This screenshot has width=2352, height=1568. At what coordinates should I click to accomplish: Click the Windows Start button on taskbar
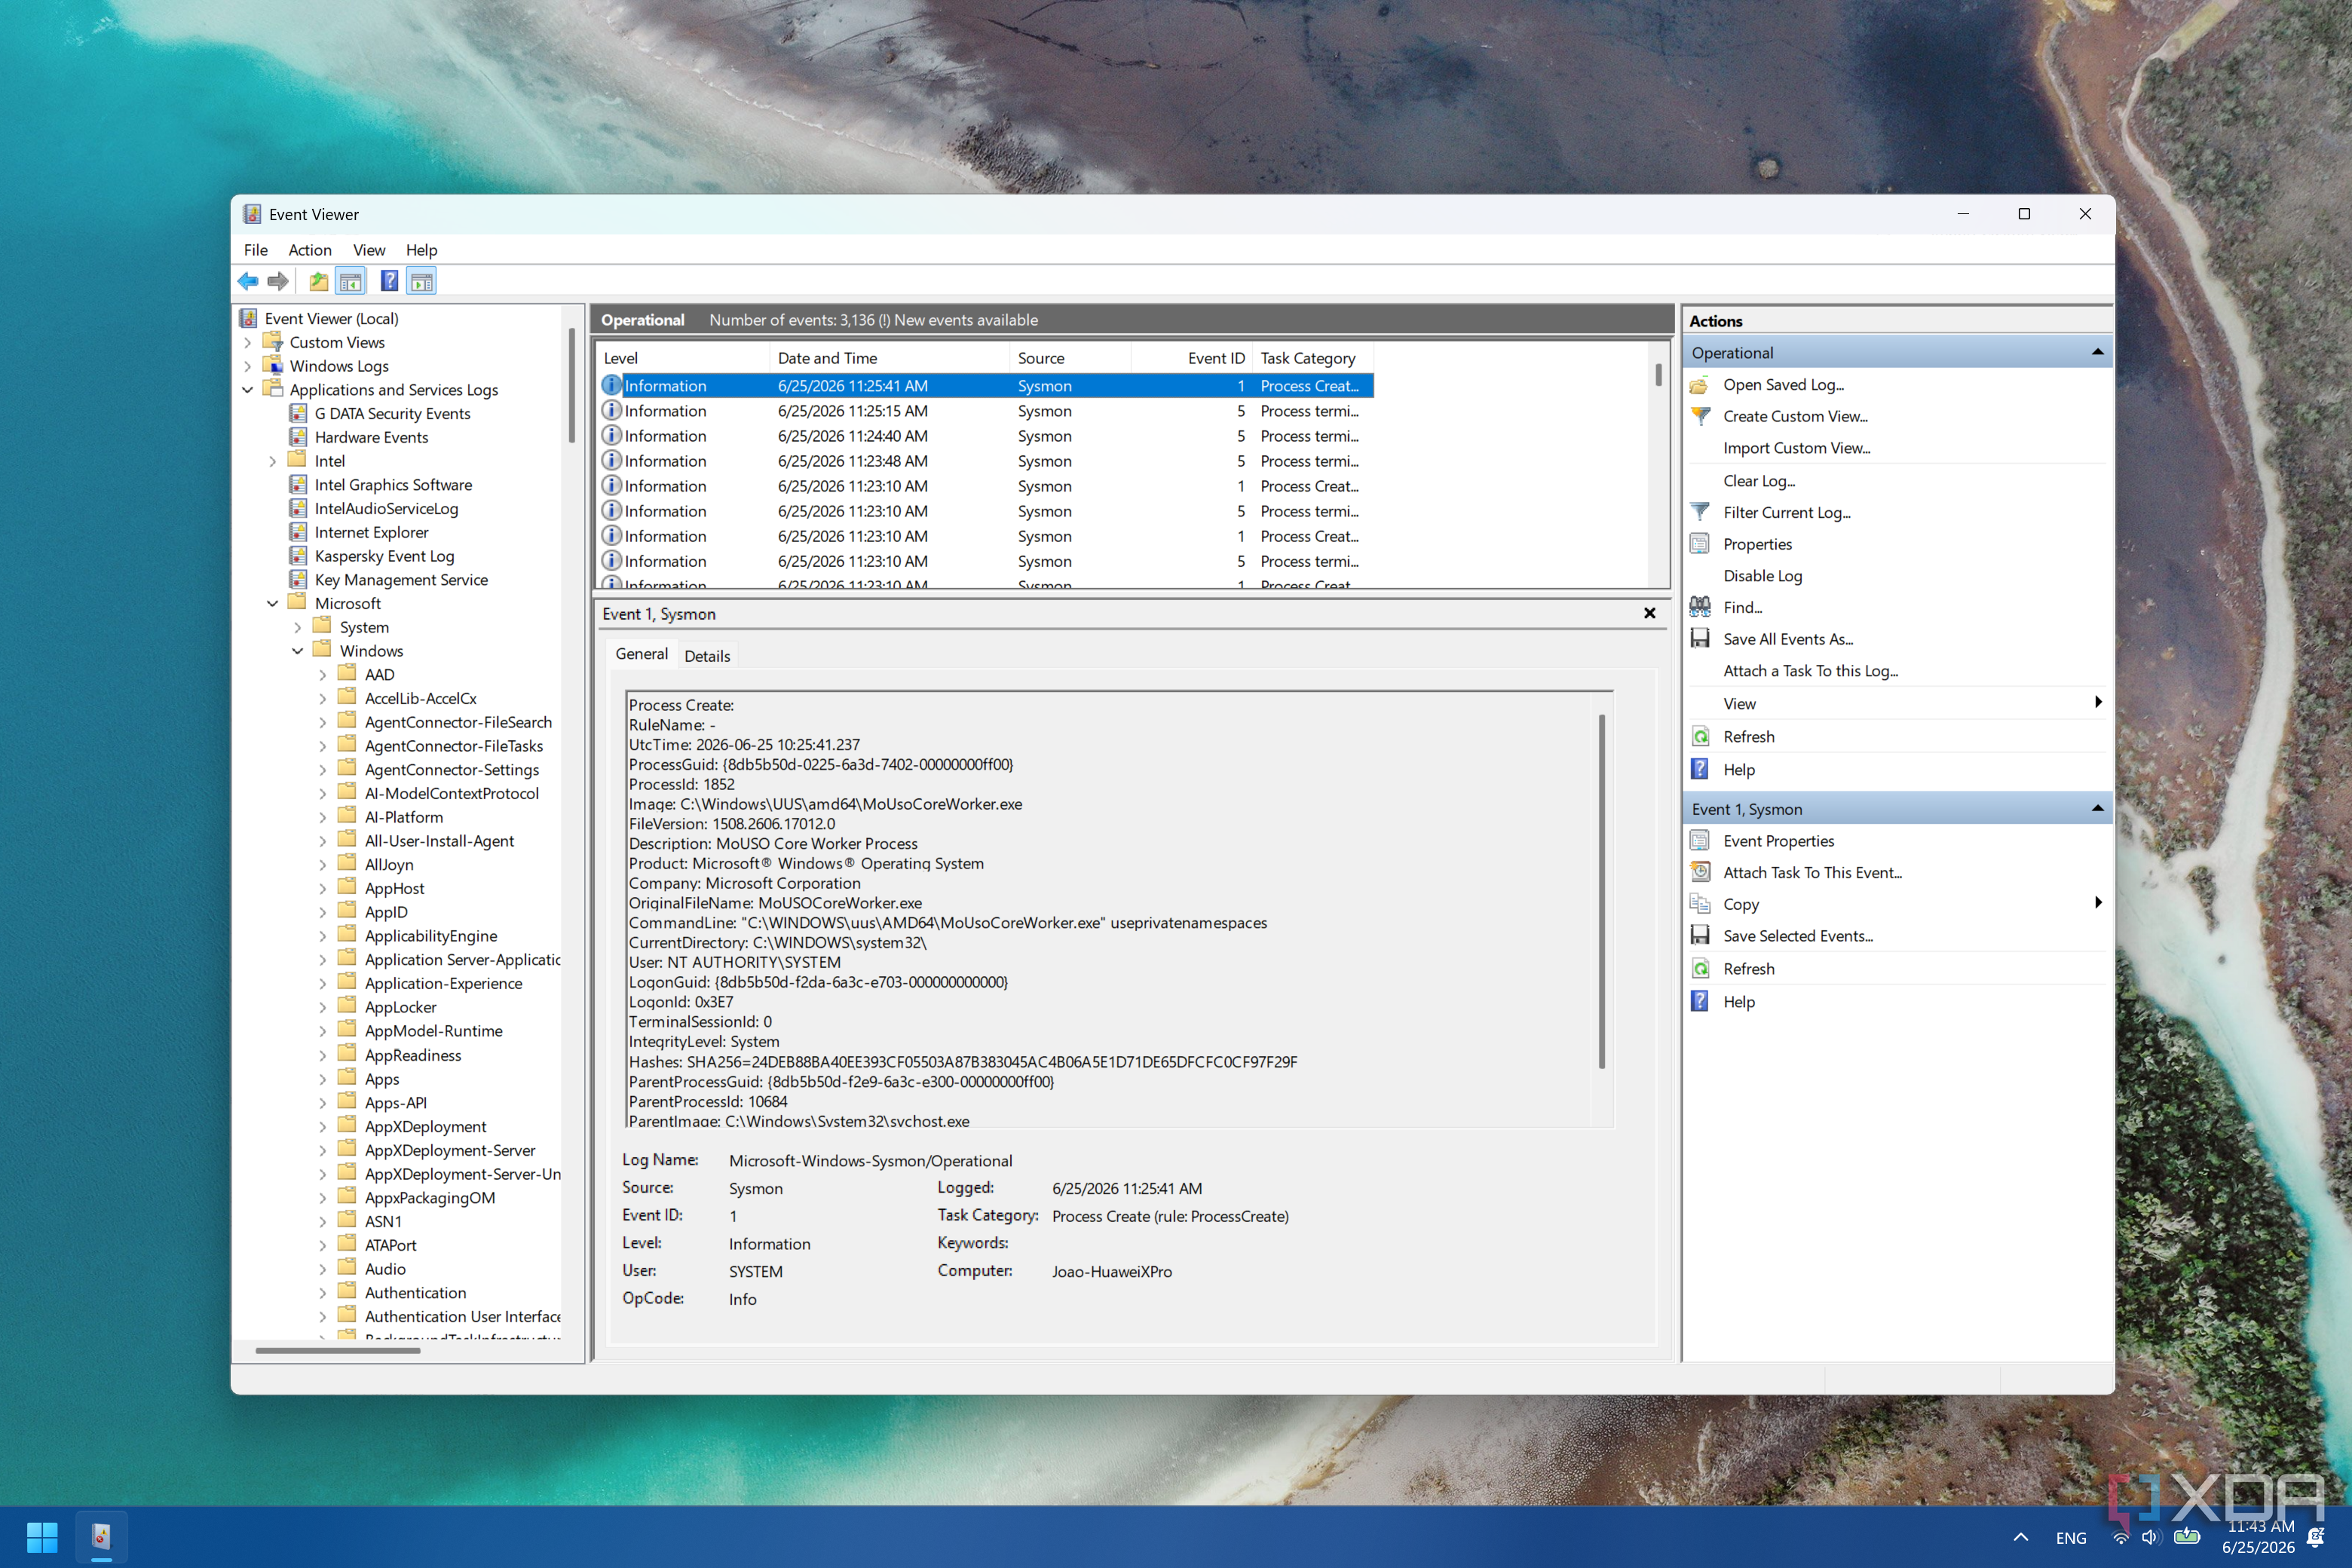coord(42,1537)
